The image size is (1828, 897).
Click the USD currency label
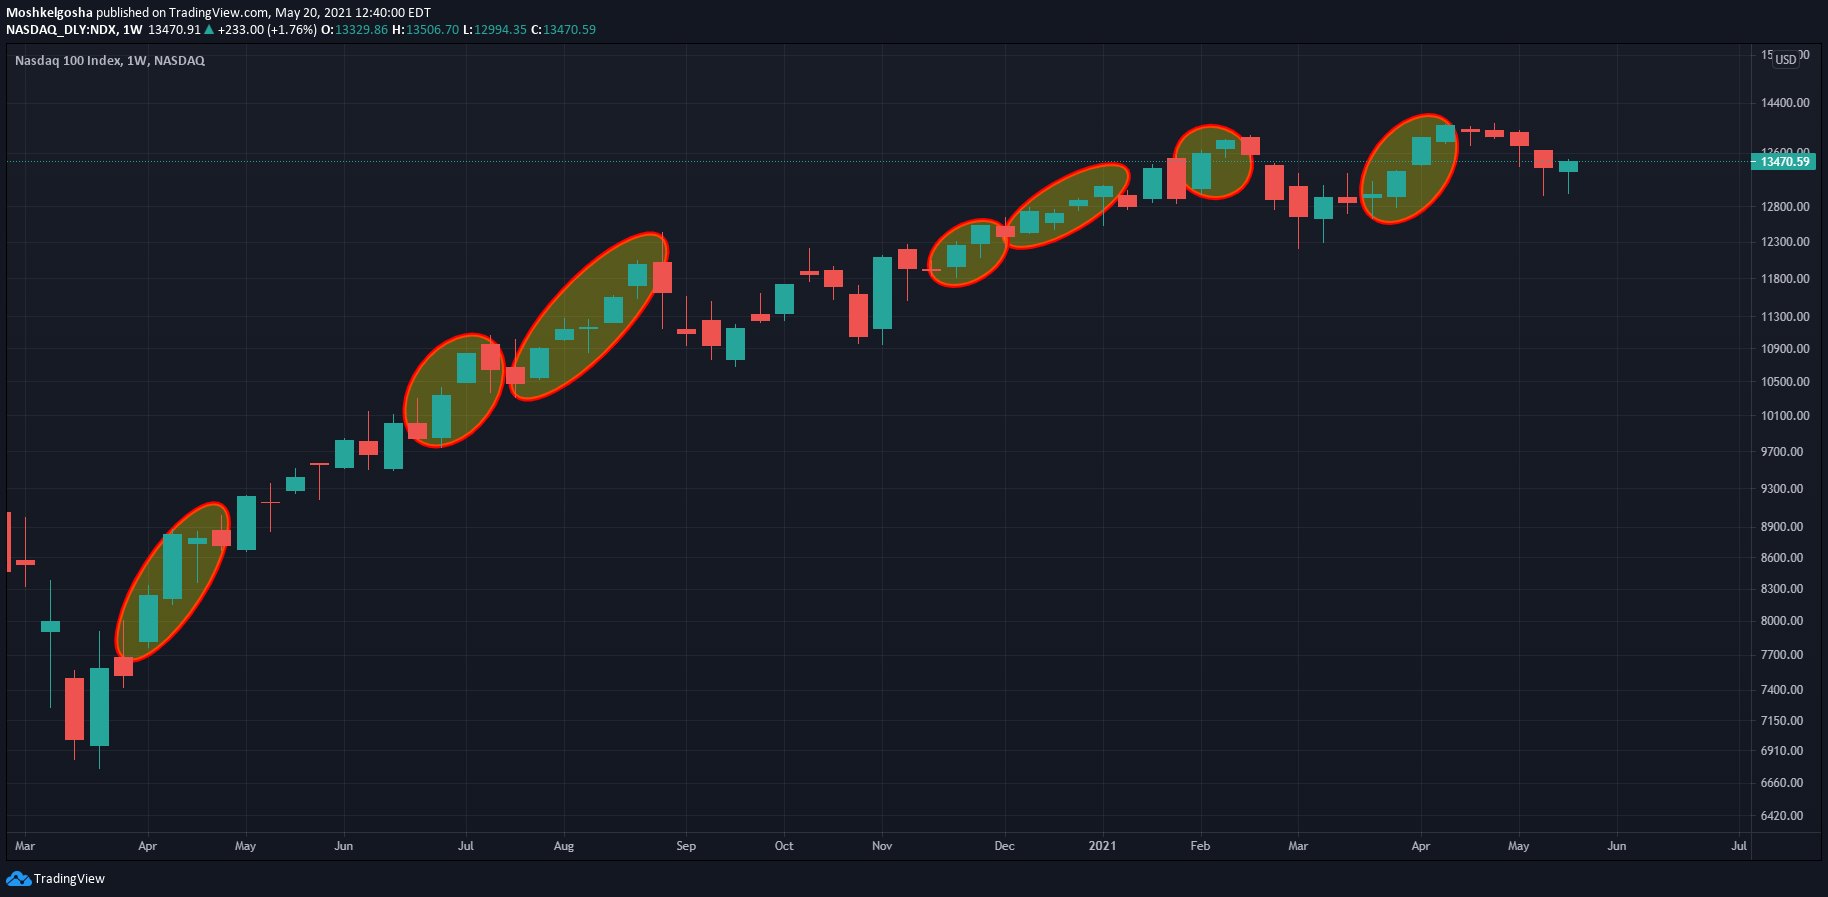click(1786, 60)
